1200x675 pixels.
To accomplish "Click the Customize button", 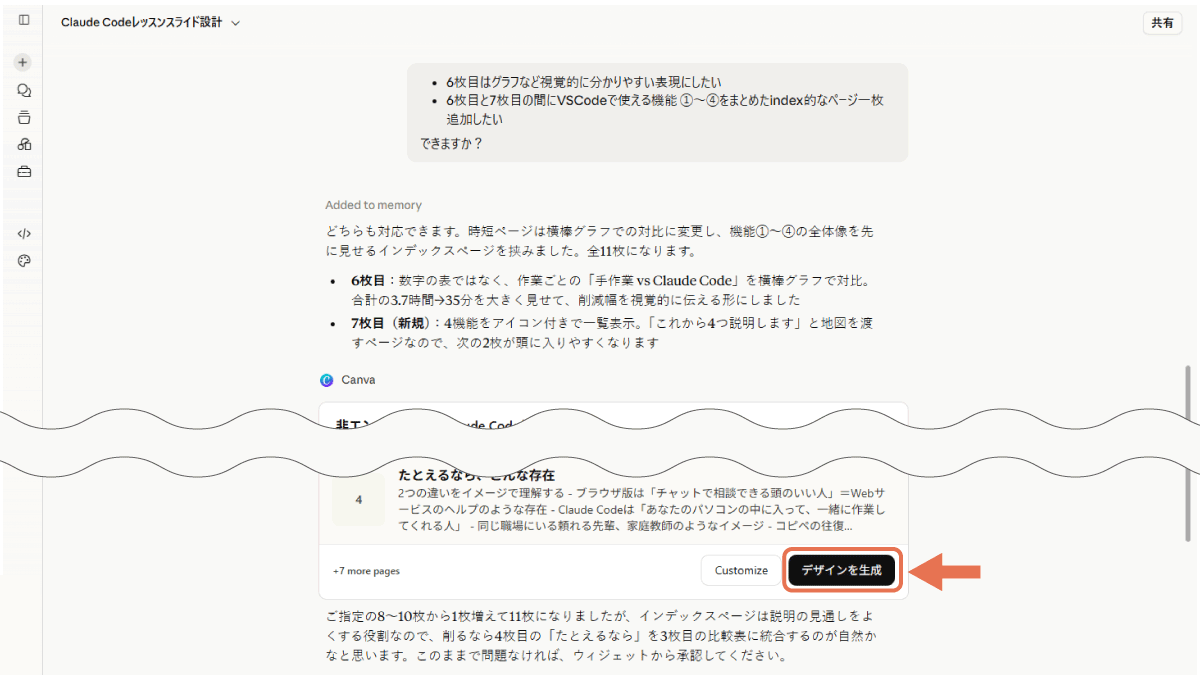I will pyautogui.click(x=741, y=571).
